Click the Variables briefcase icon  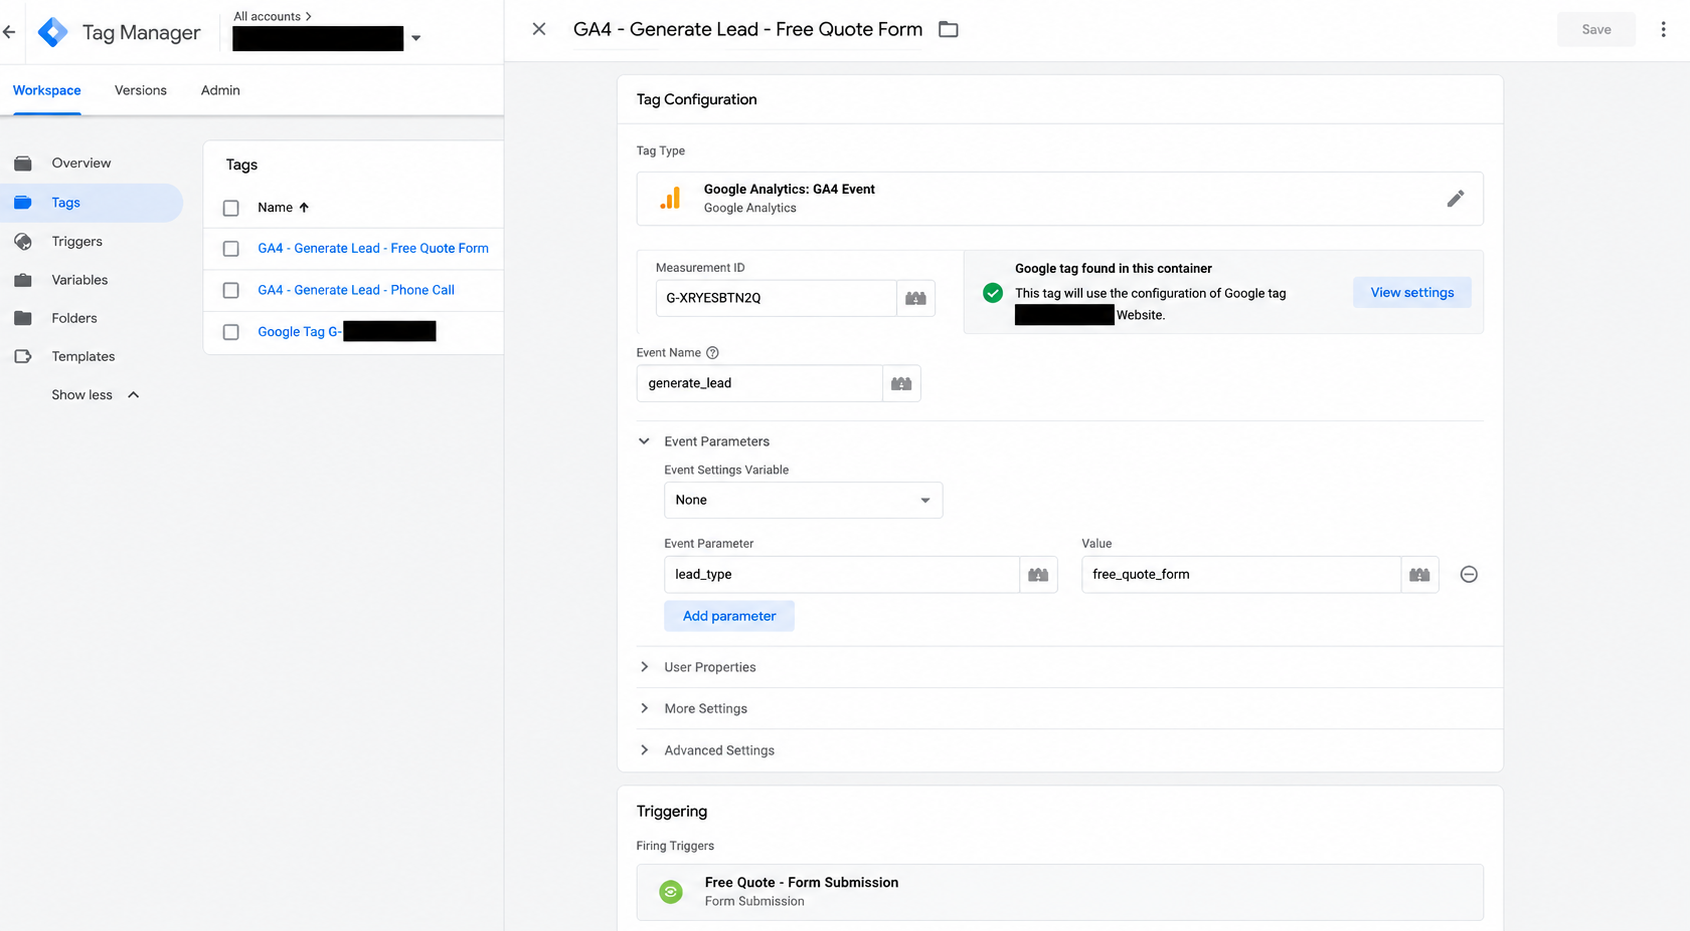(23, 280)
